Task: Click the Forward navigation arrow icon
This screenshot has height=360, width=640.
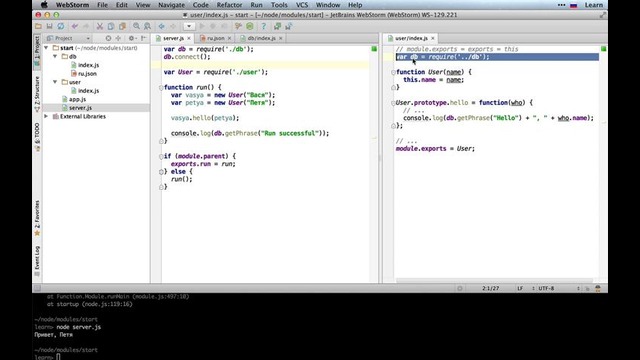Action: click(x=173, y=26)
